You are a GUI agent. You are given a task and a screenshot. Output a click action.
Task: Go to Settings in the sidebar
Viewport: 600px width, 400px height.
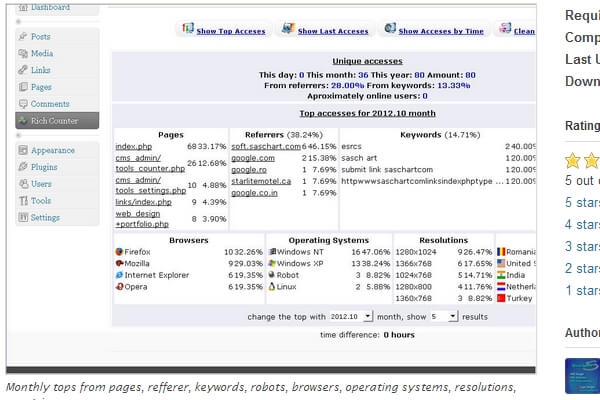tap(45, 217)
